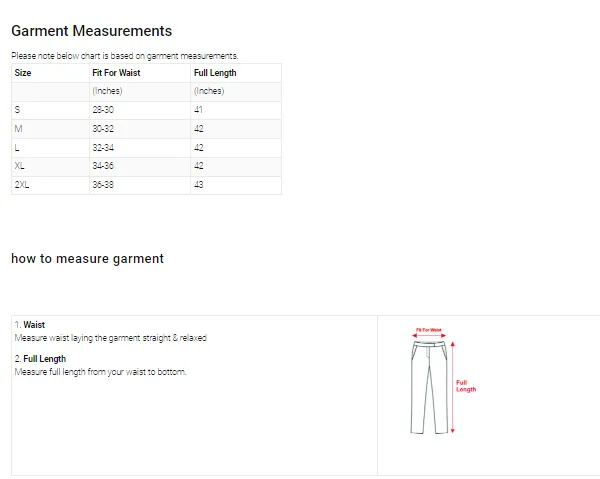Click the 28-30 waist value cell
Image resolution: width=600 pixels, height=479 pixels.
point(103,110)
